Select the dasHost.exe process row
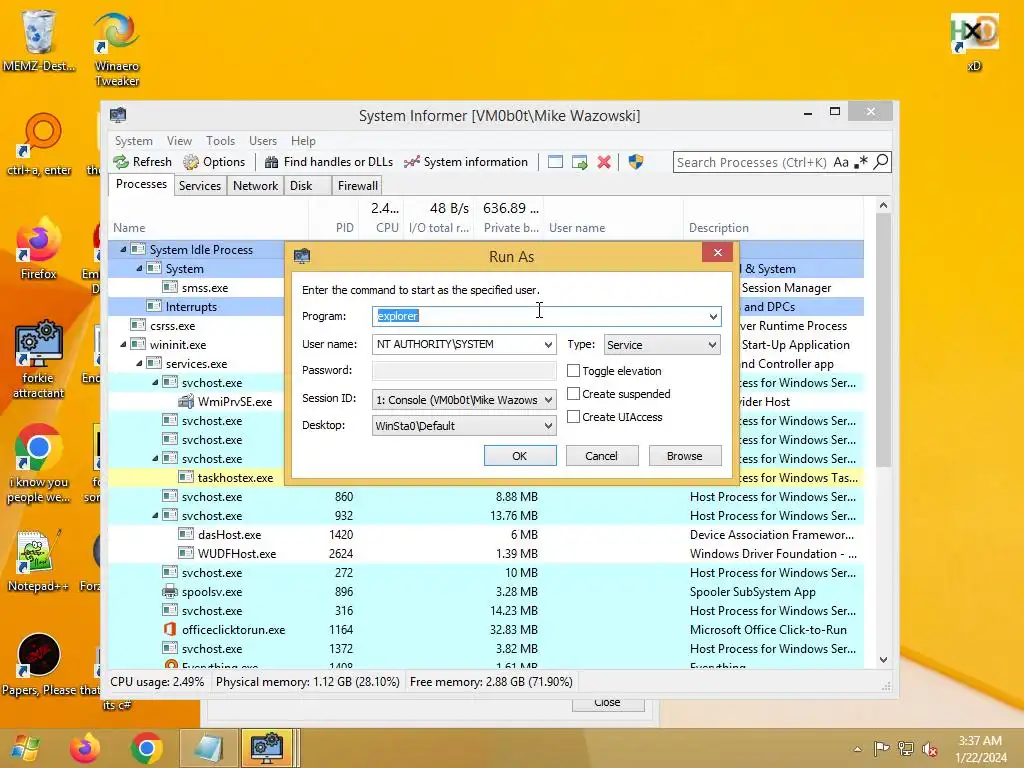The image size is (1024, 768). coord(486,535)
